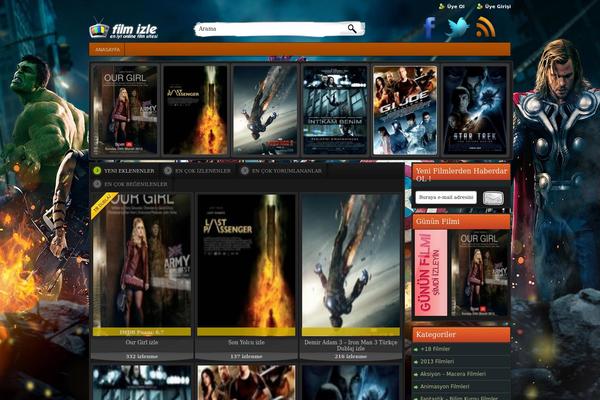
Task: Open the +18 Filmler category
Action: click(x=435, y=349)
